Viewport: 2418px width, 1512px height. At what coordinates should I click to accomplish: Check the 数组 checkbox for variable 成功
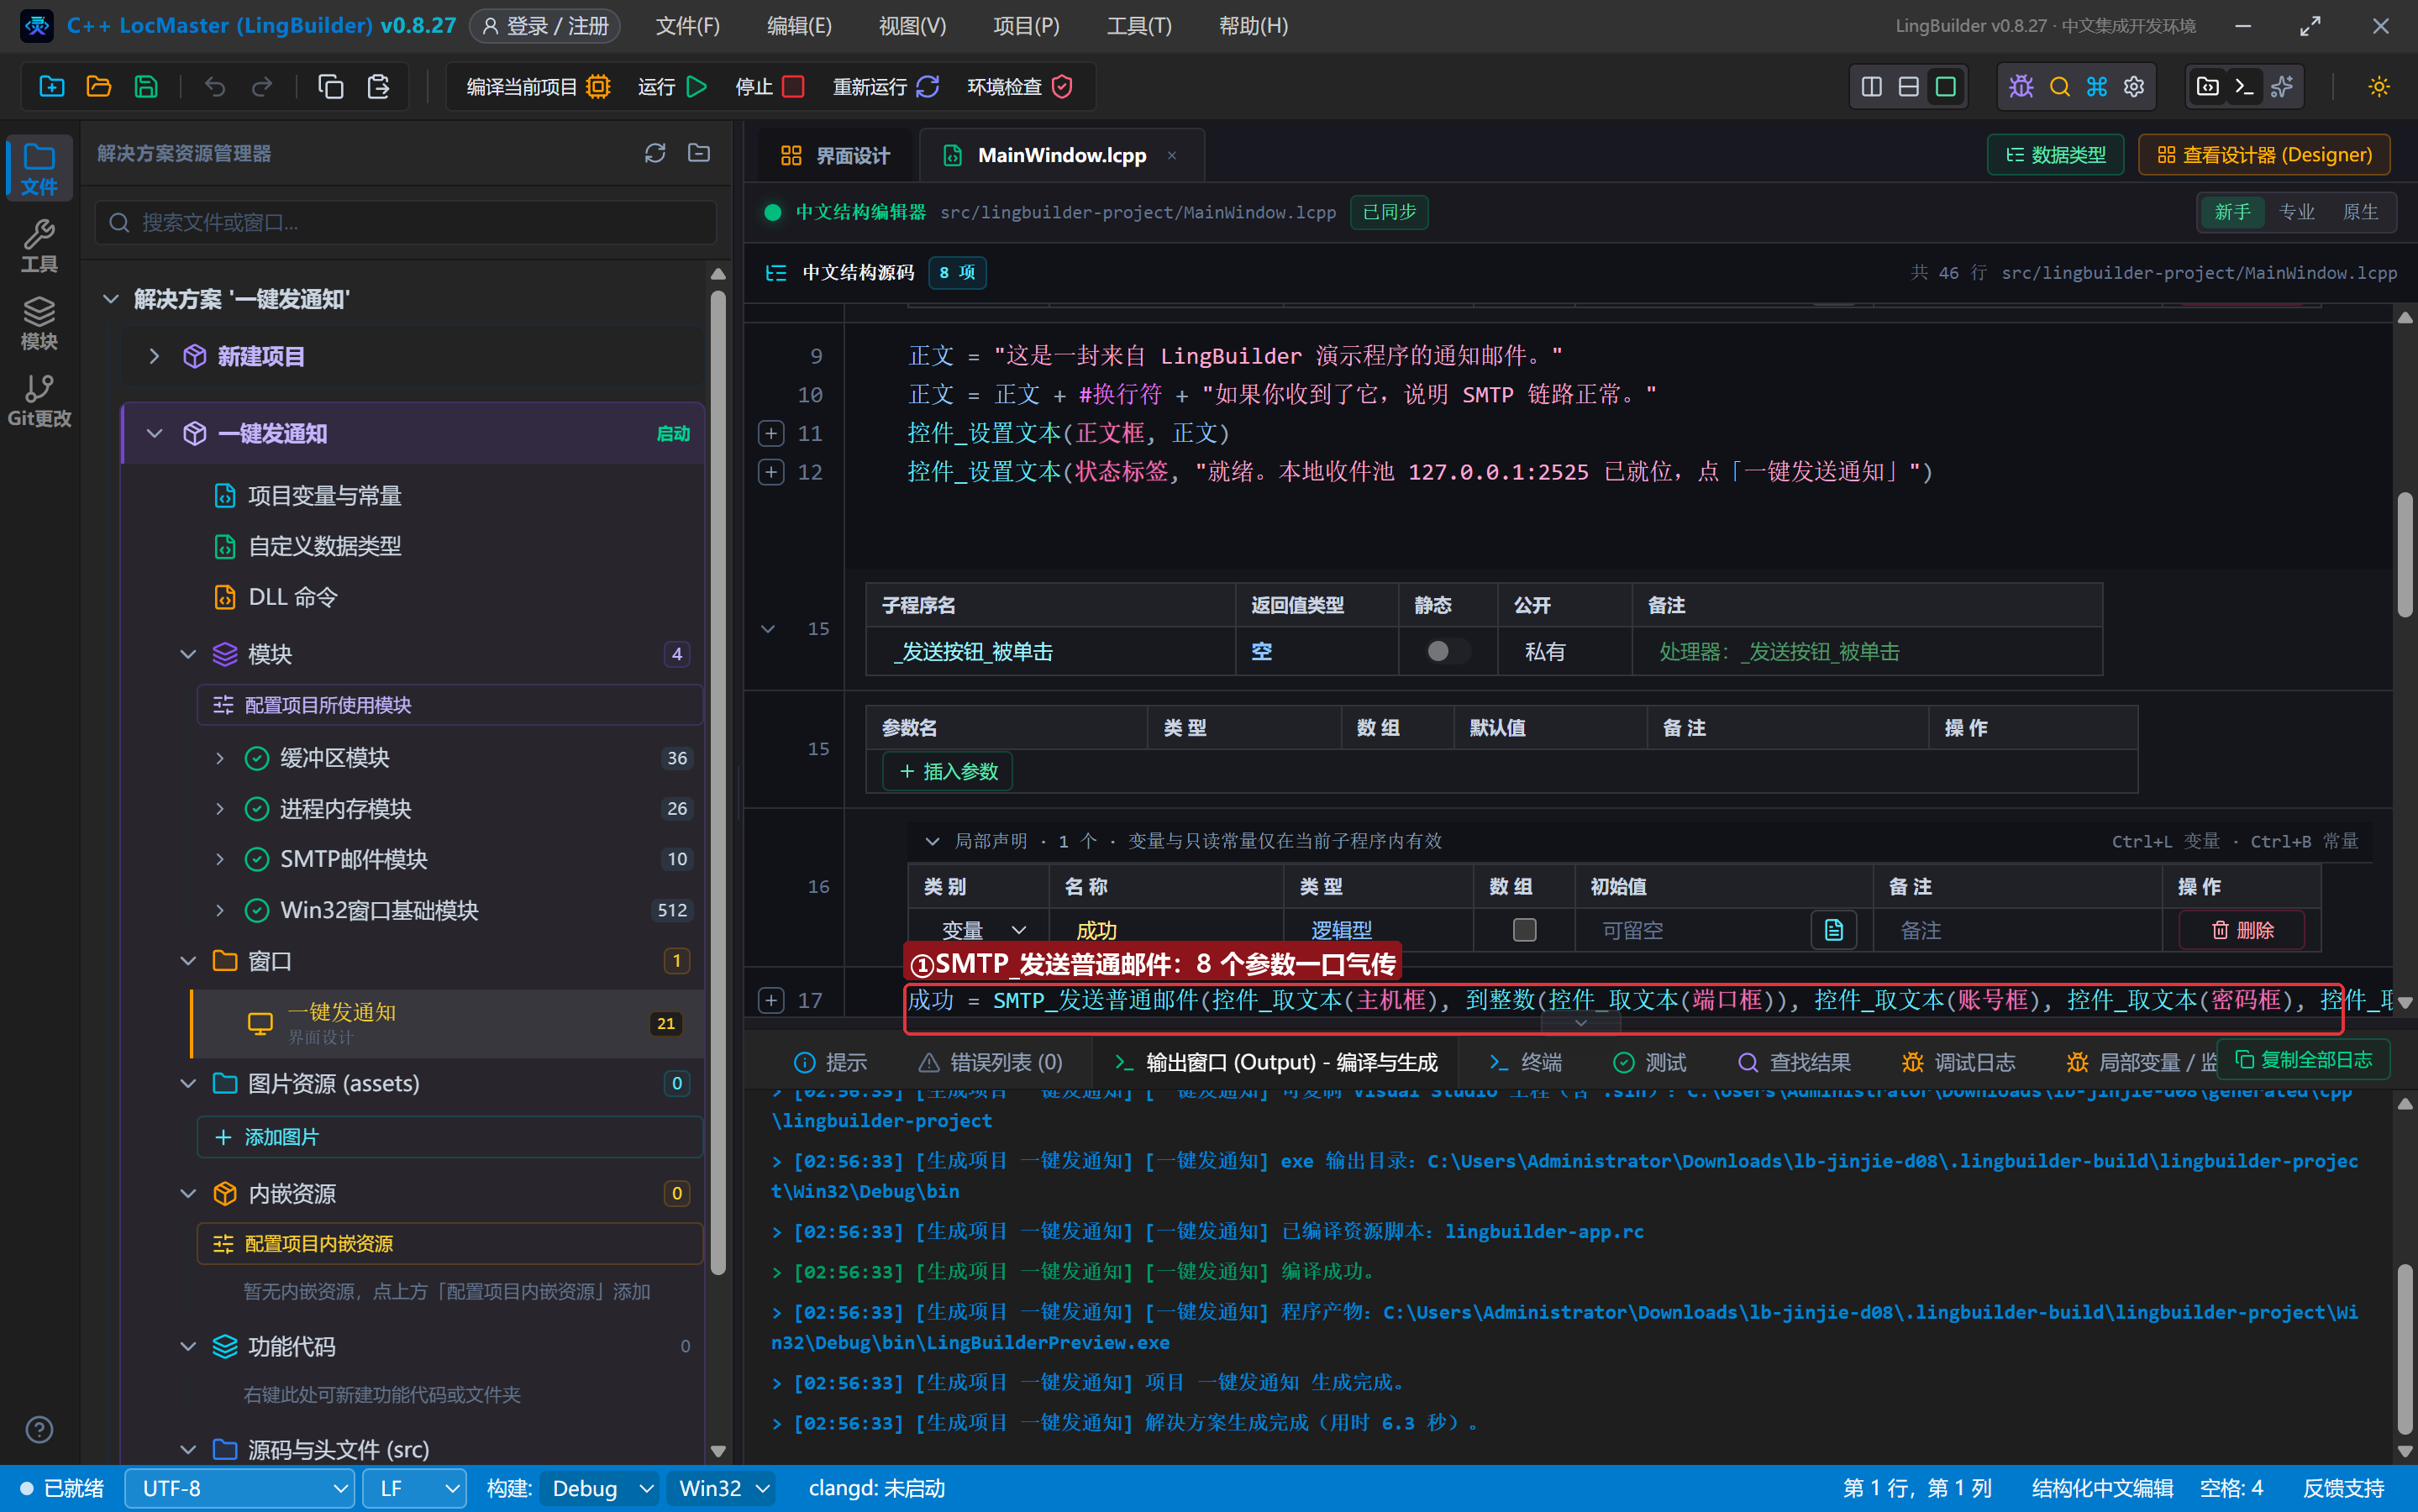point(1524,930)
